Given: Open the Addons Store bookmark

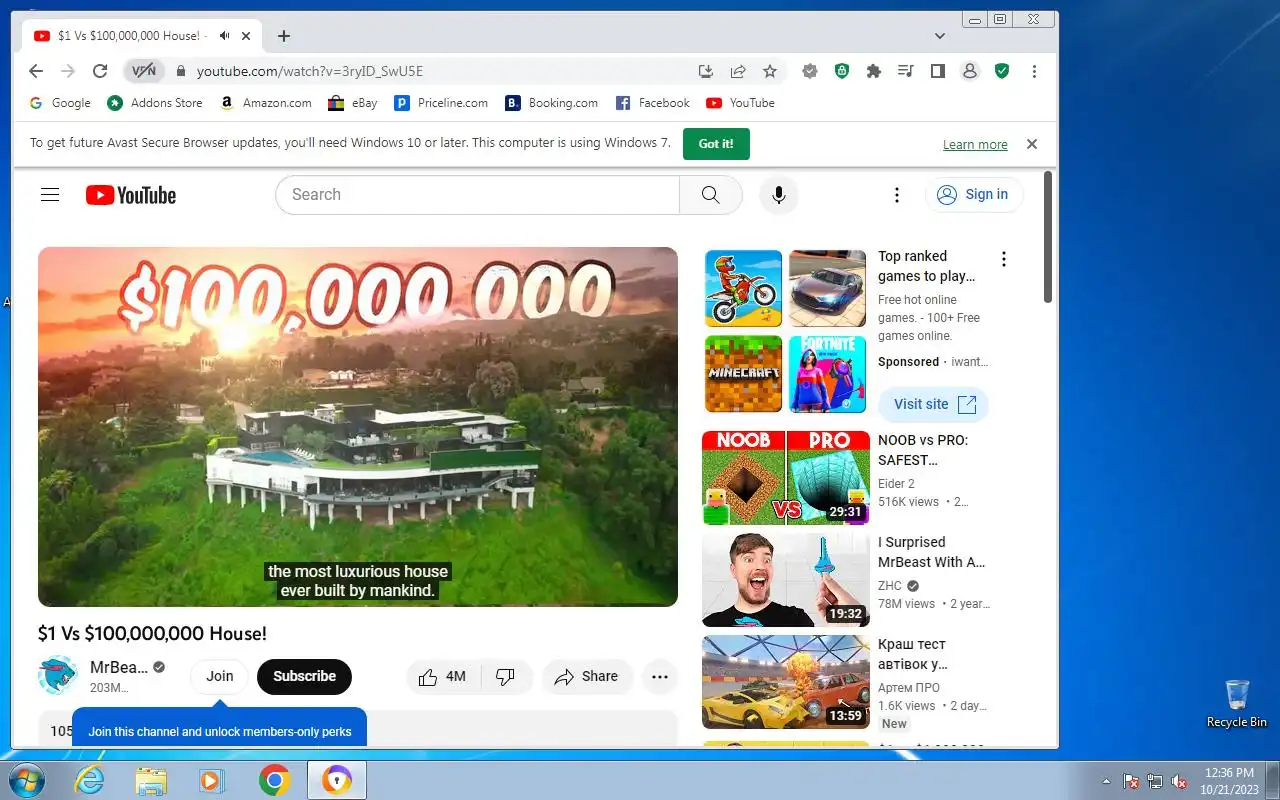Looking at the screenshot, I should click(x=155, y=103).
